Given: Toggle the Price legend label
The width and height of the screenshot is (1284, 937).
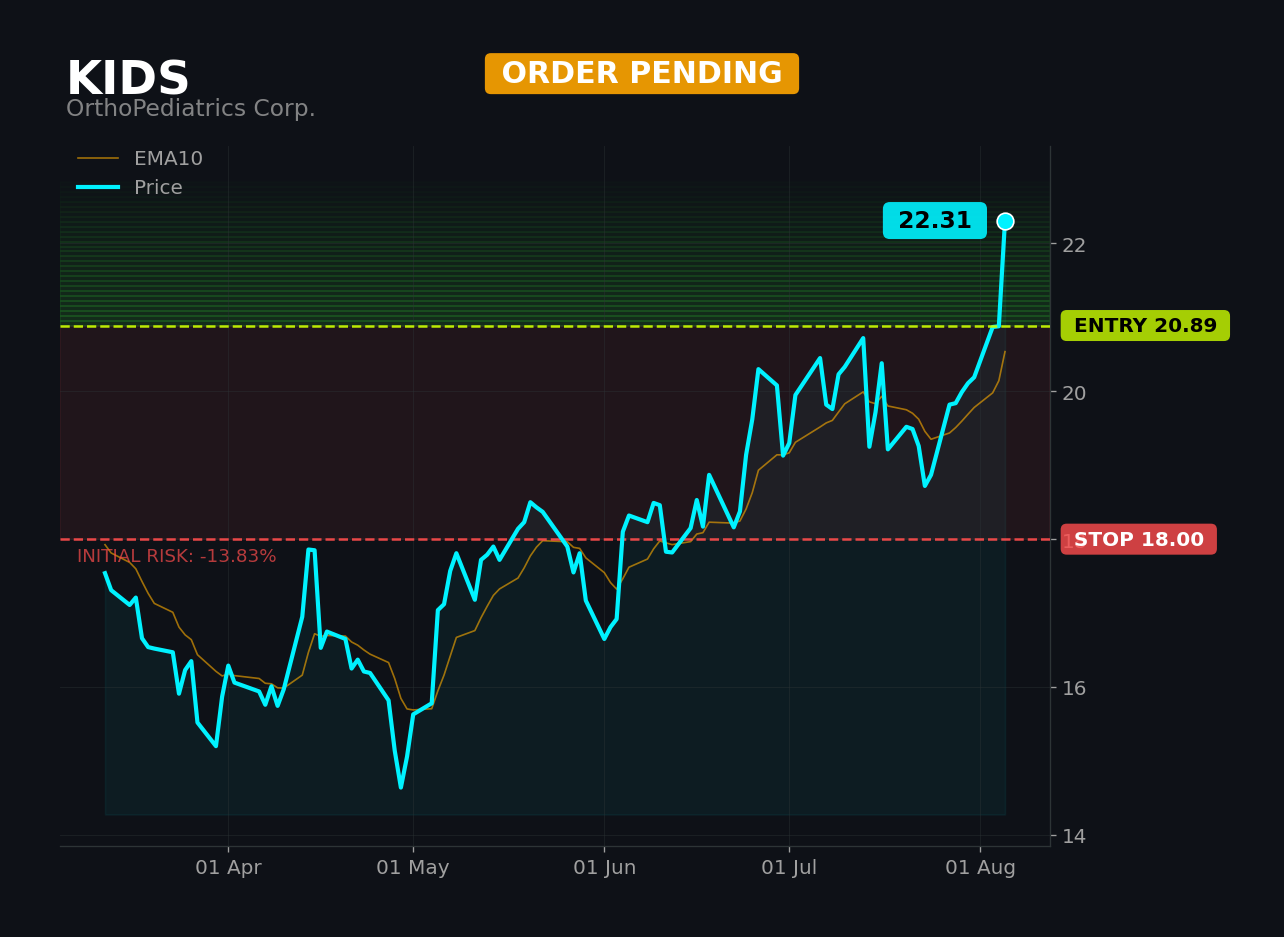Looking at the screenshot, I should click(x=158, y=188).
